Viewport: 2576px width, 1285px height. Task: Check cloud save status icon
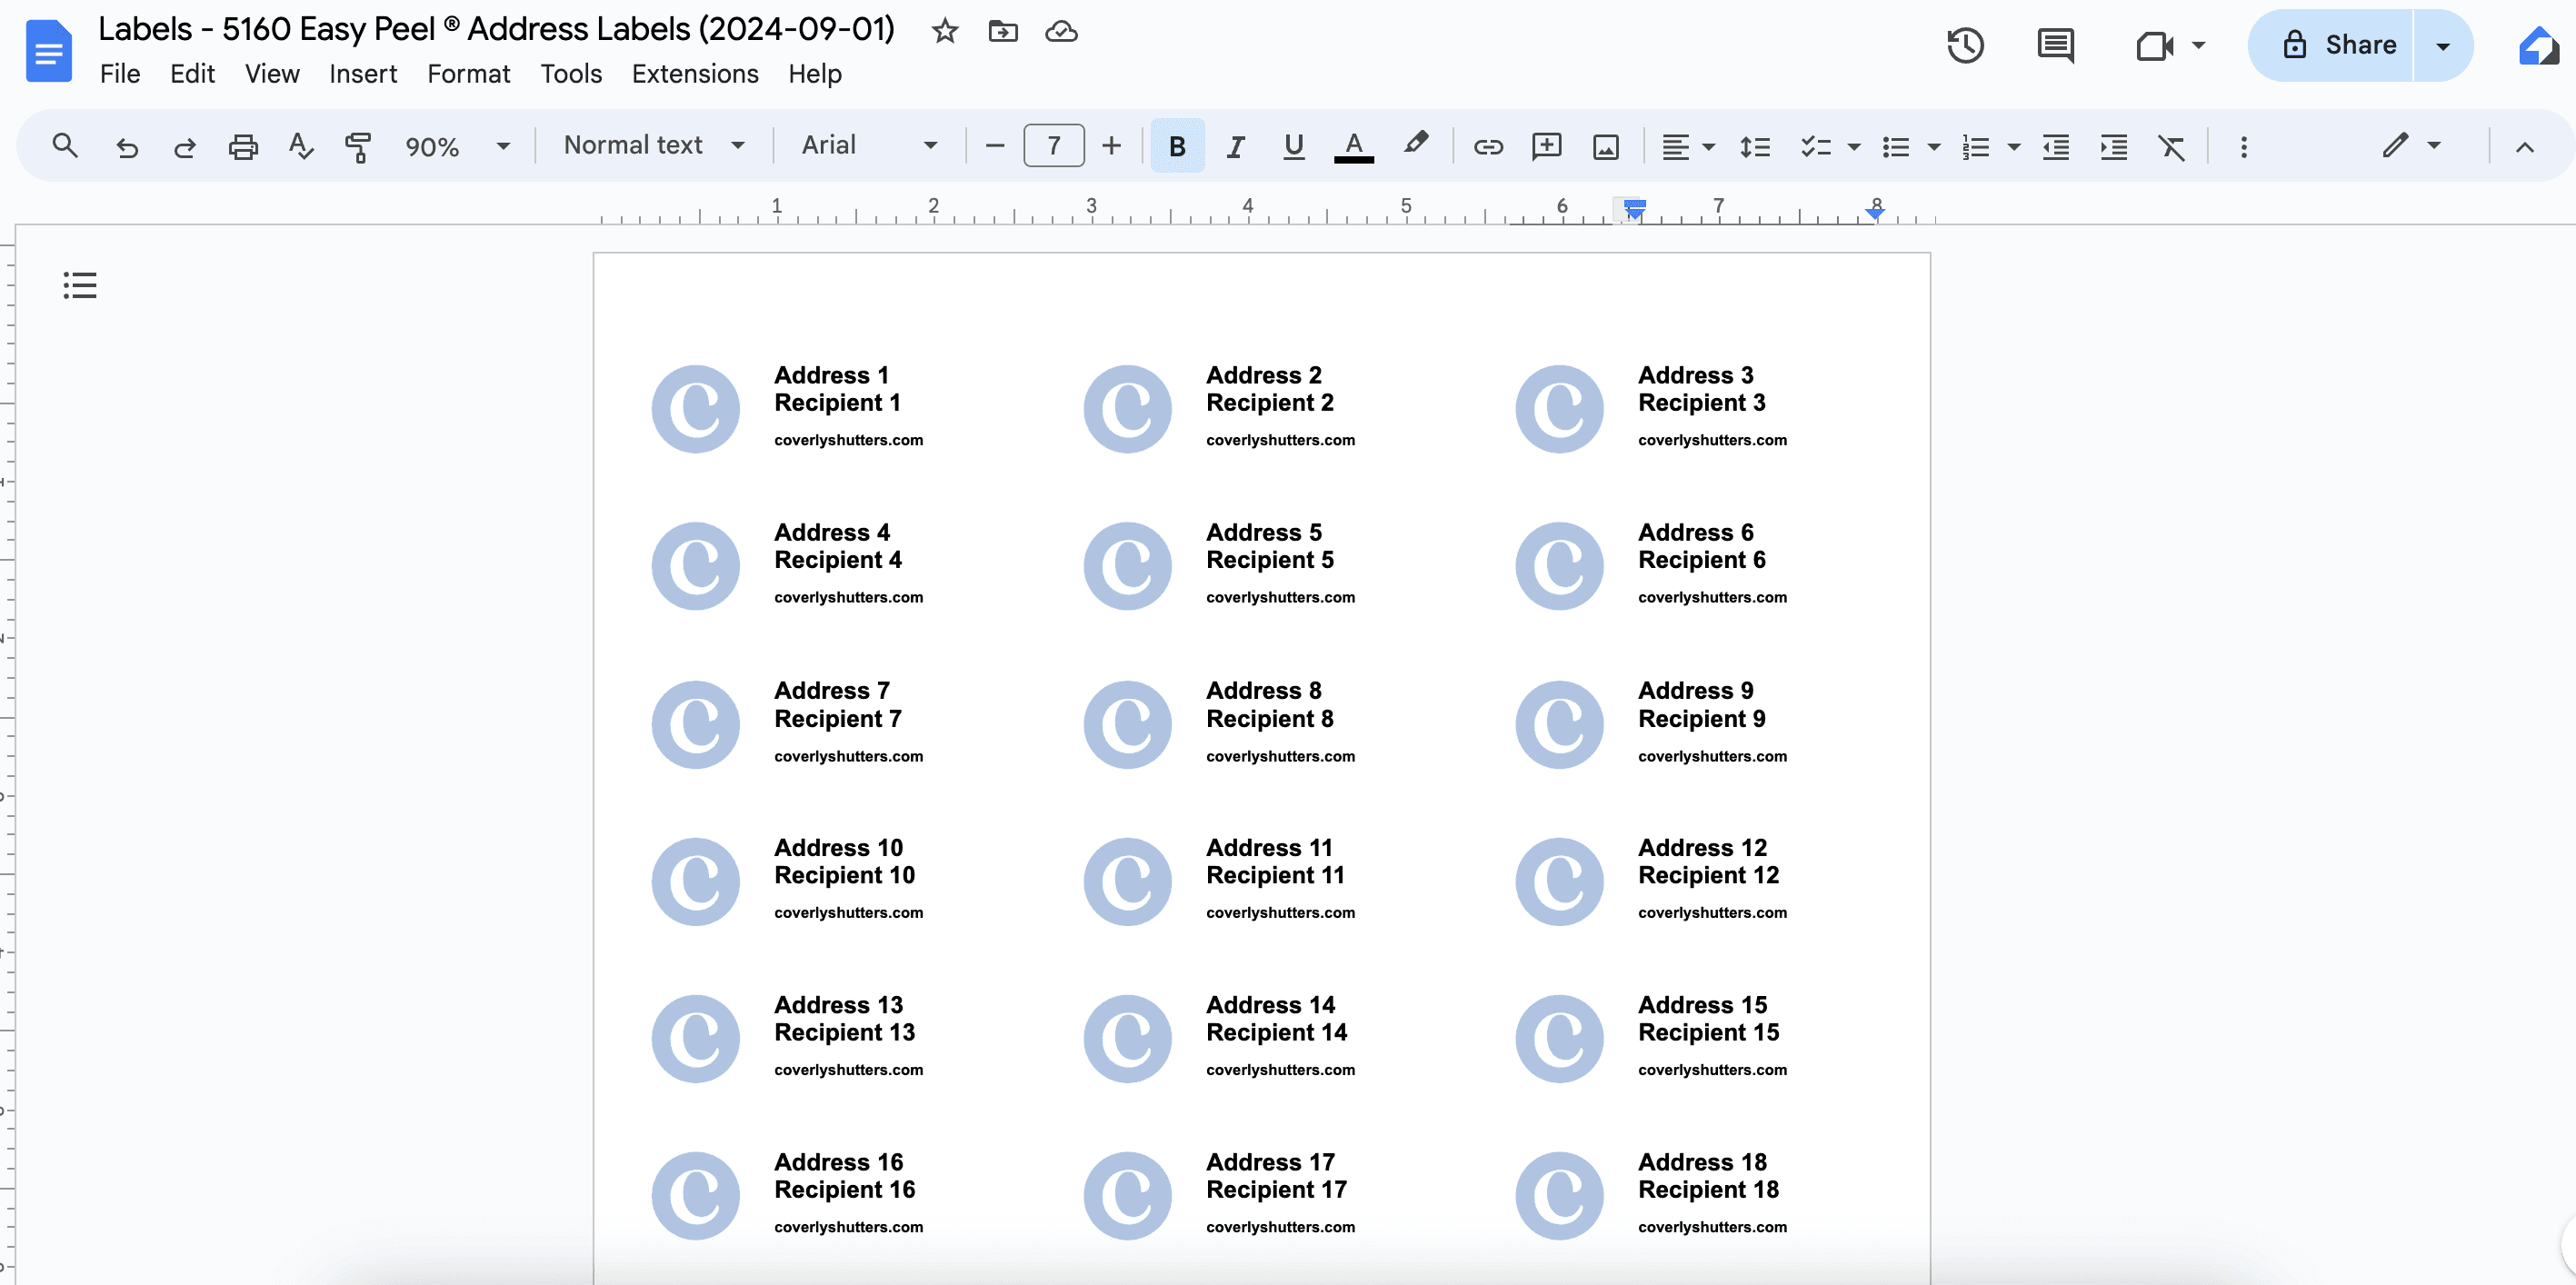(x=1060, y=31)
